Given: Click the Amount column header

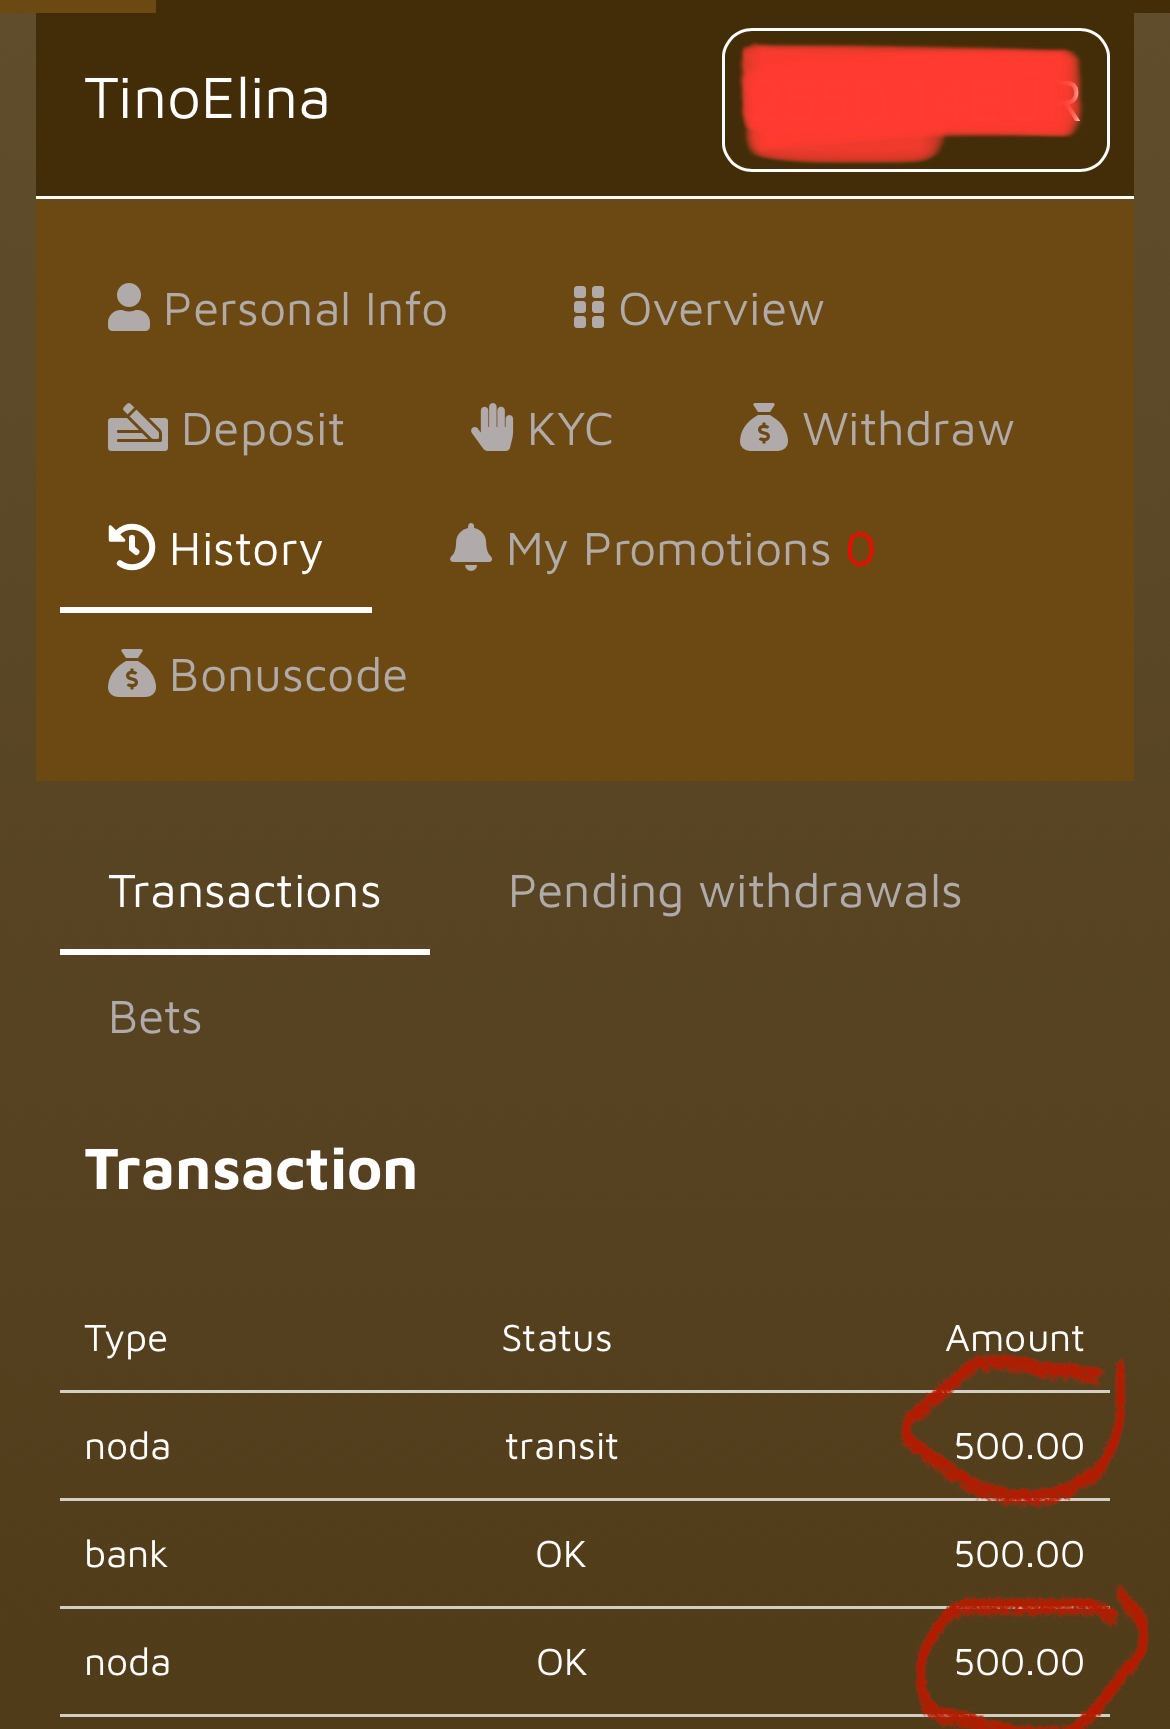Looking at the screenshot, I should (1014, 1338).
